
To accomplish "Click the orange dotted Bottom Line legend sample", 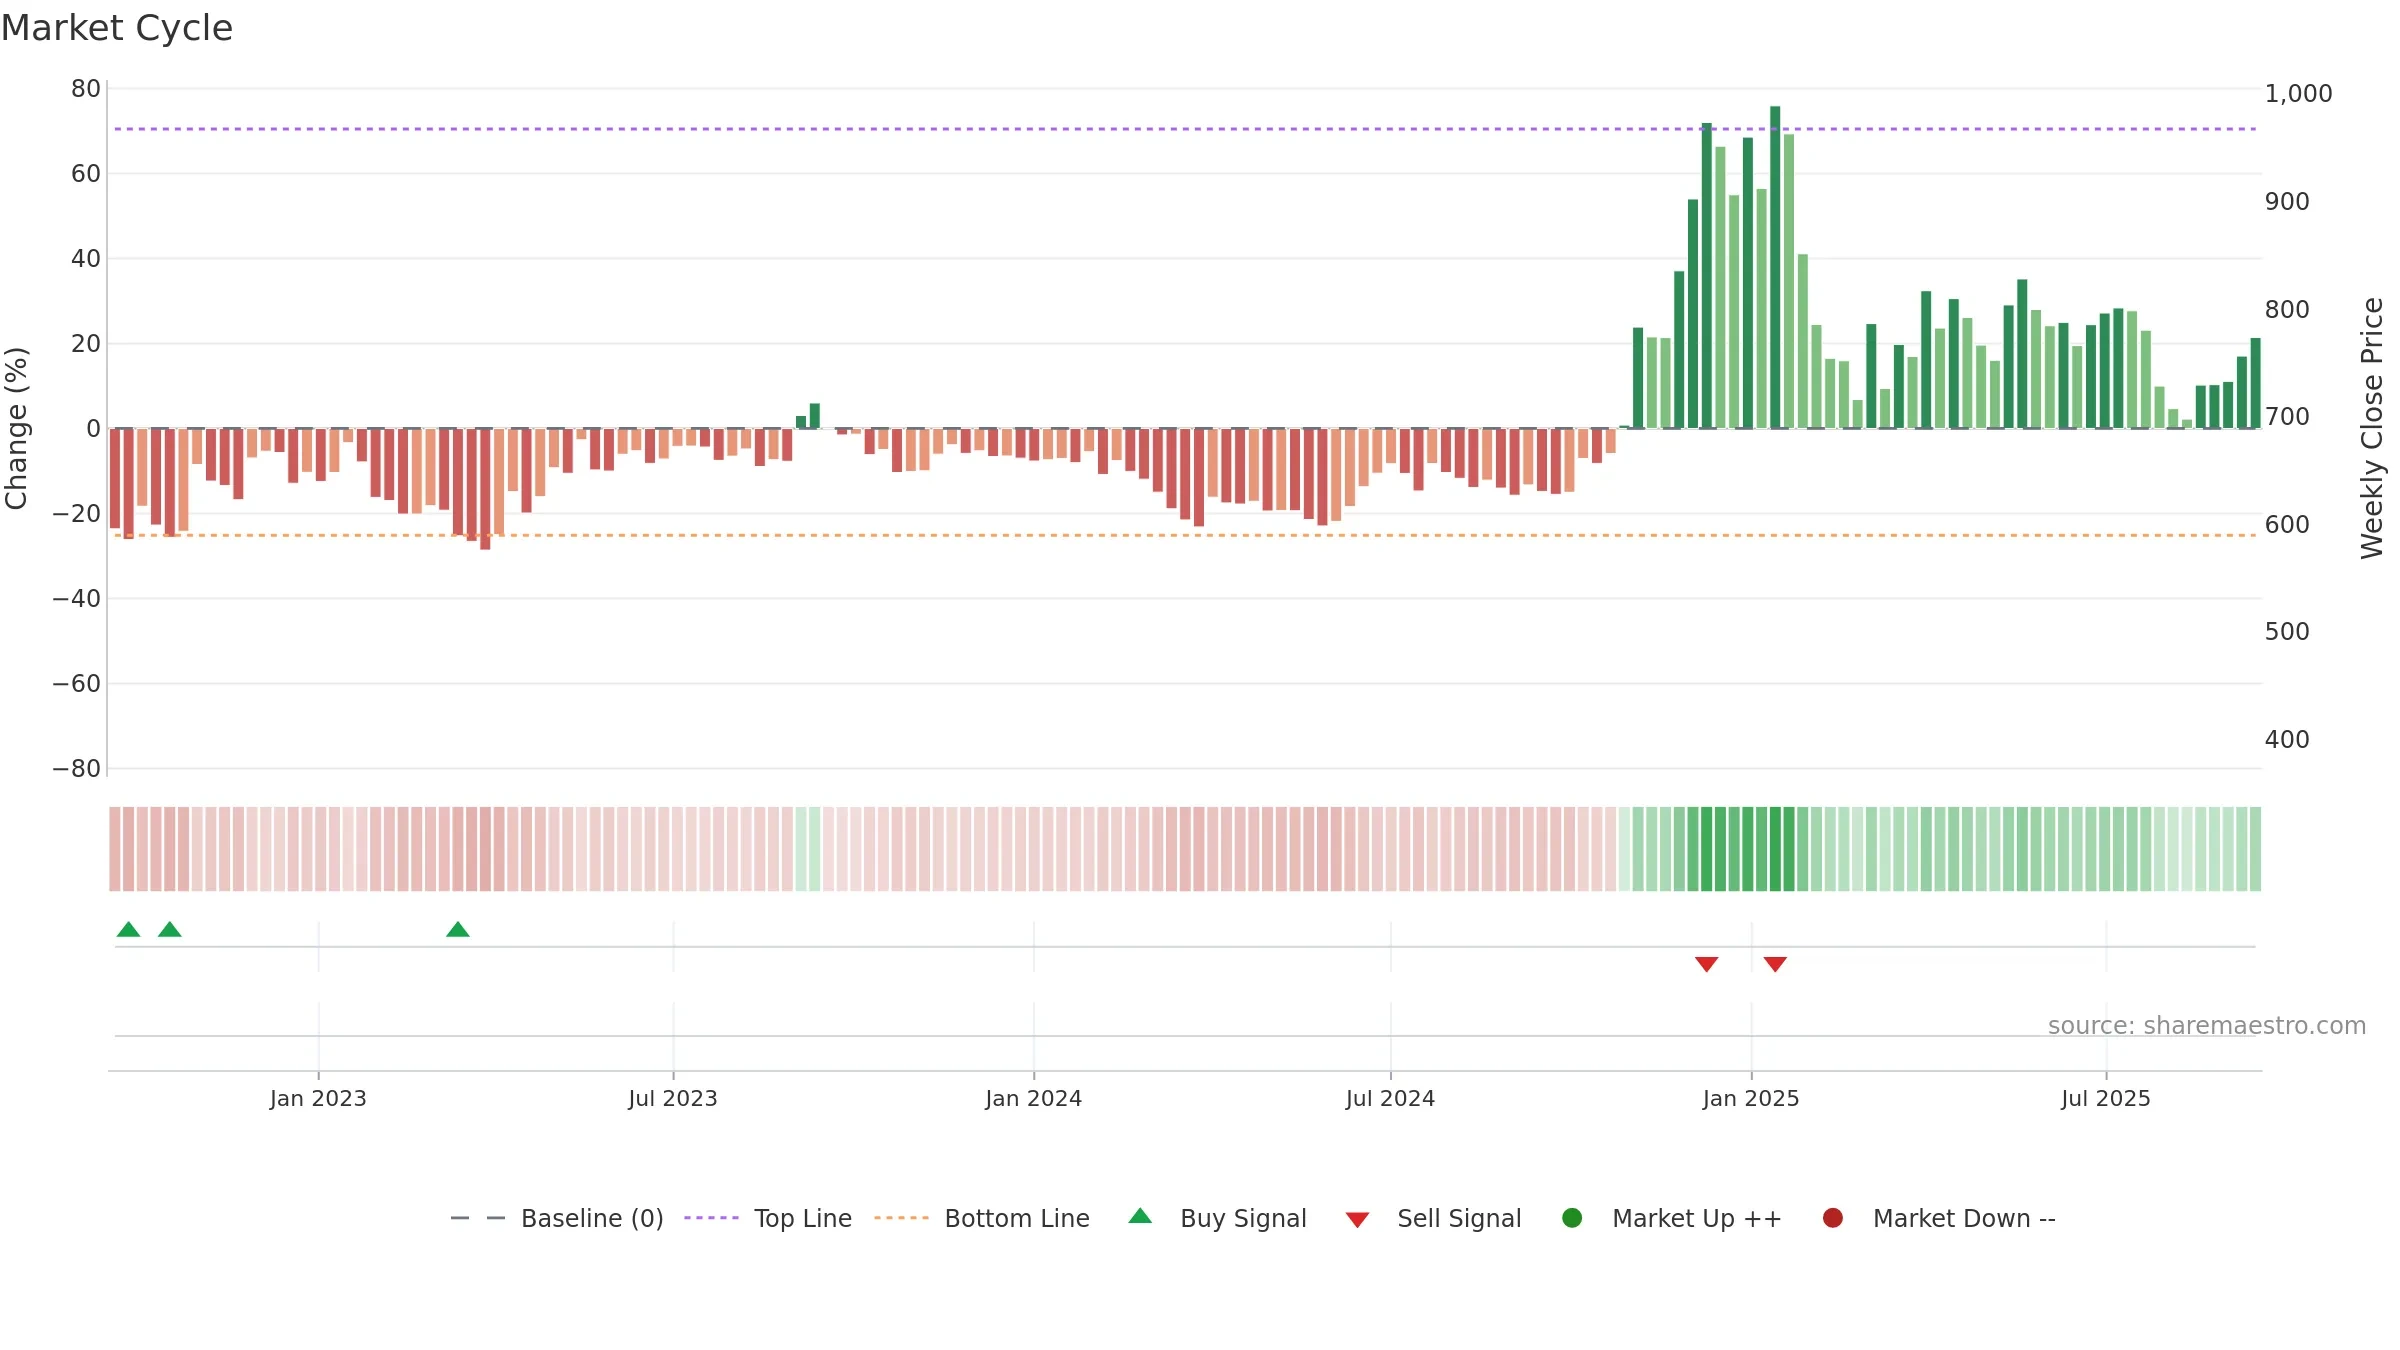I will coord(901,1218).
